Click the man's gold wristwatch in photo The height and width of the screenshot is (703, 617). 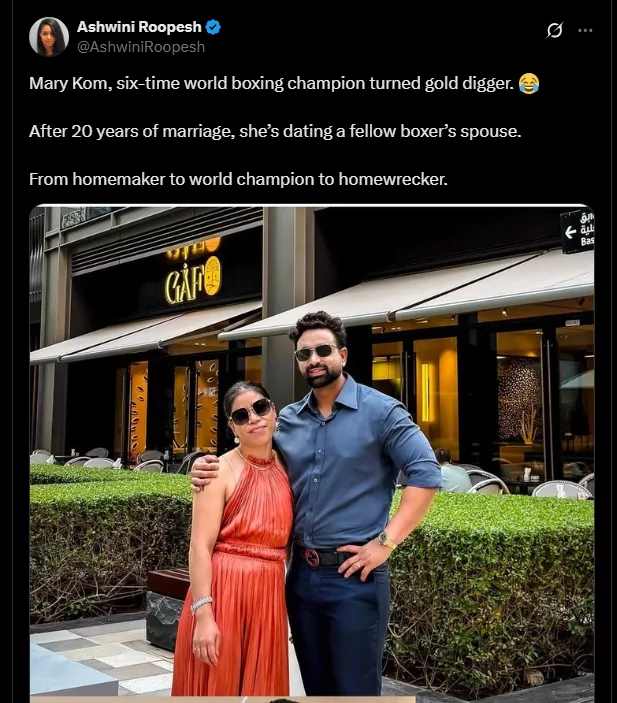387,541
